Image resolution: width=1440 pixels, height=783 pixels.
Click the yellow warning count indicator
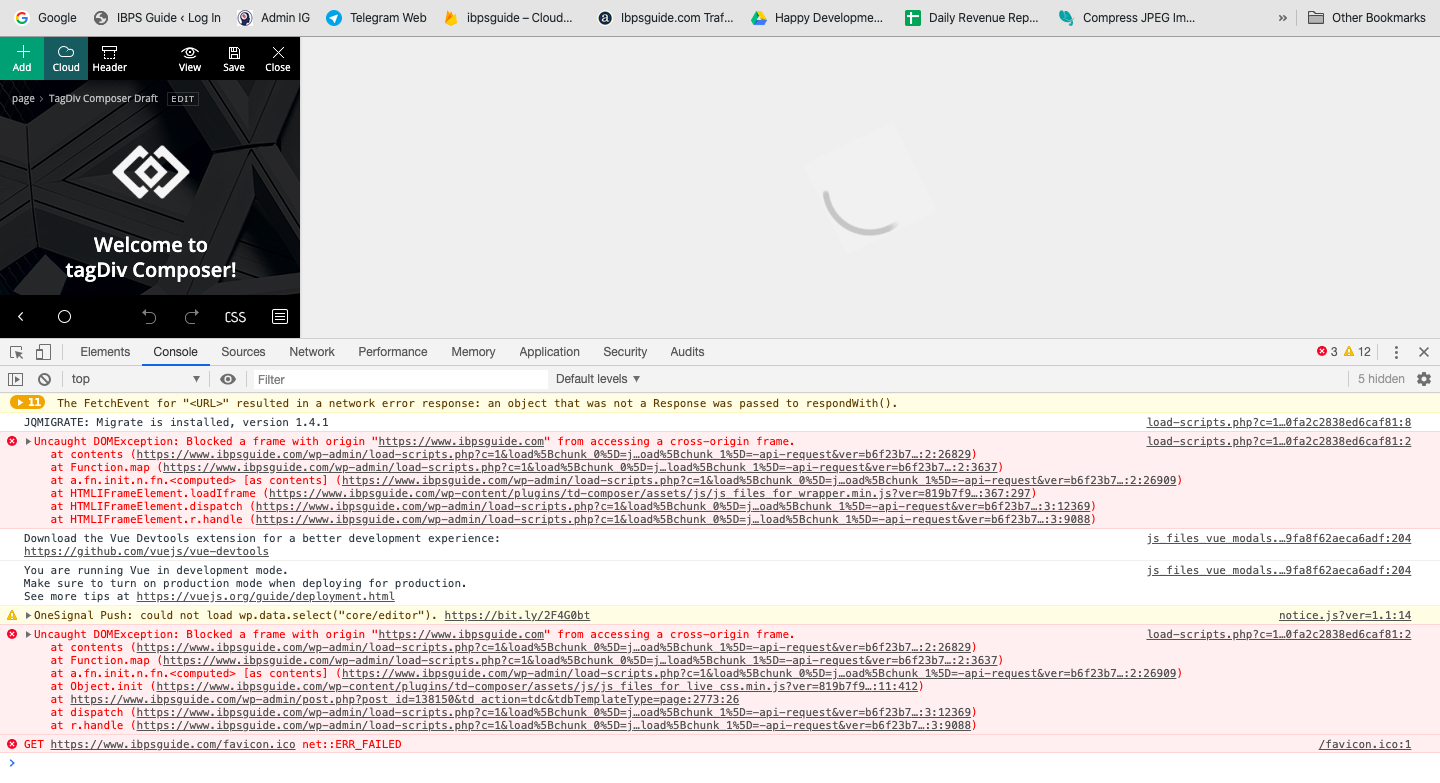pyautogui.click(x=1357, y=352)
